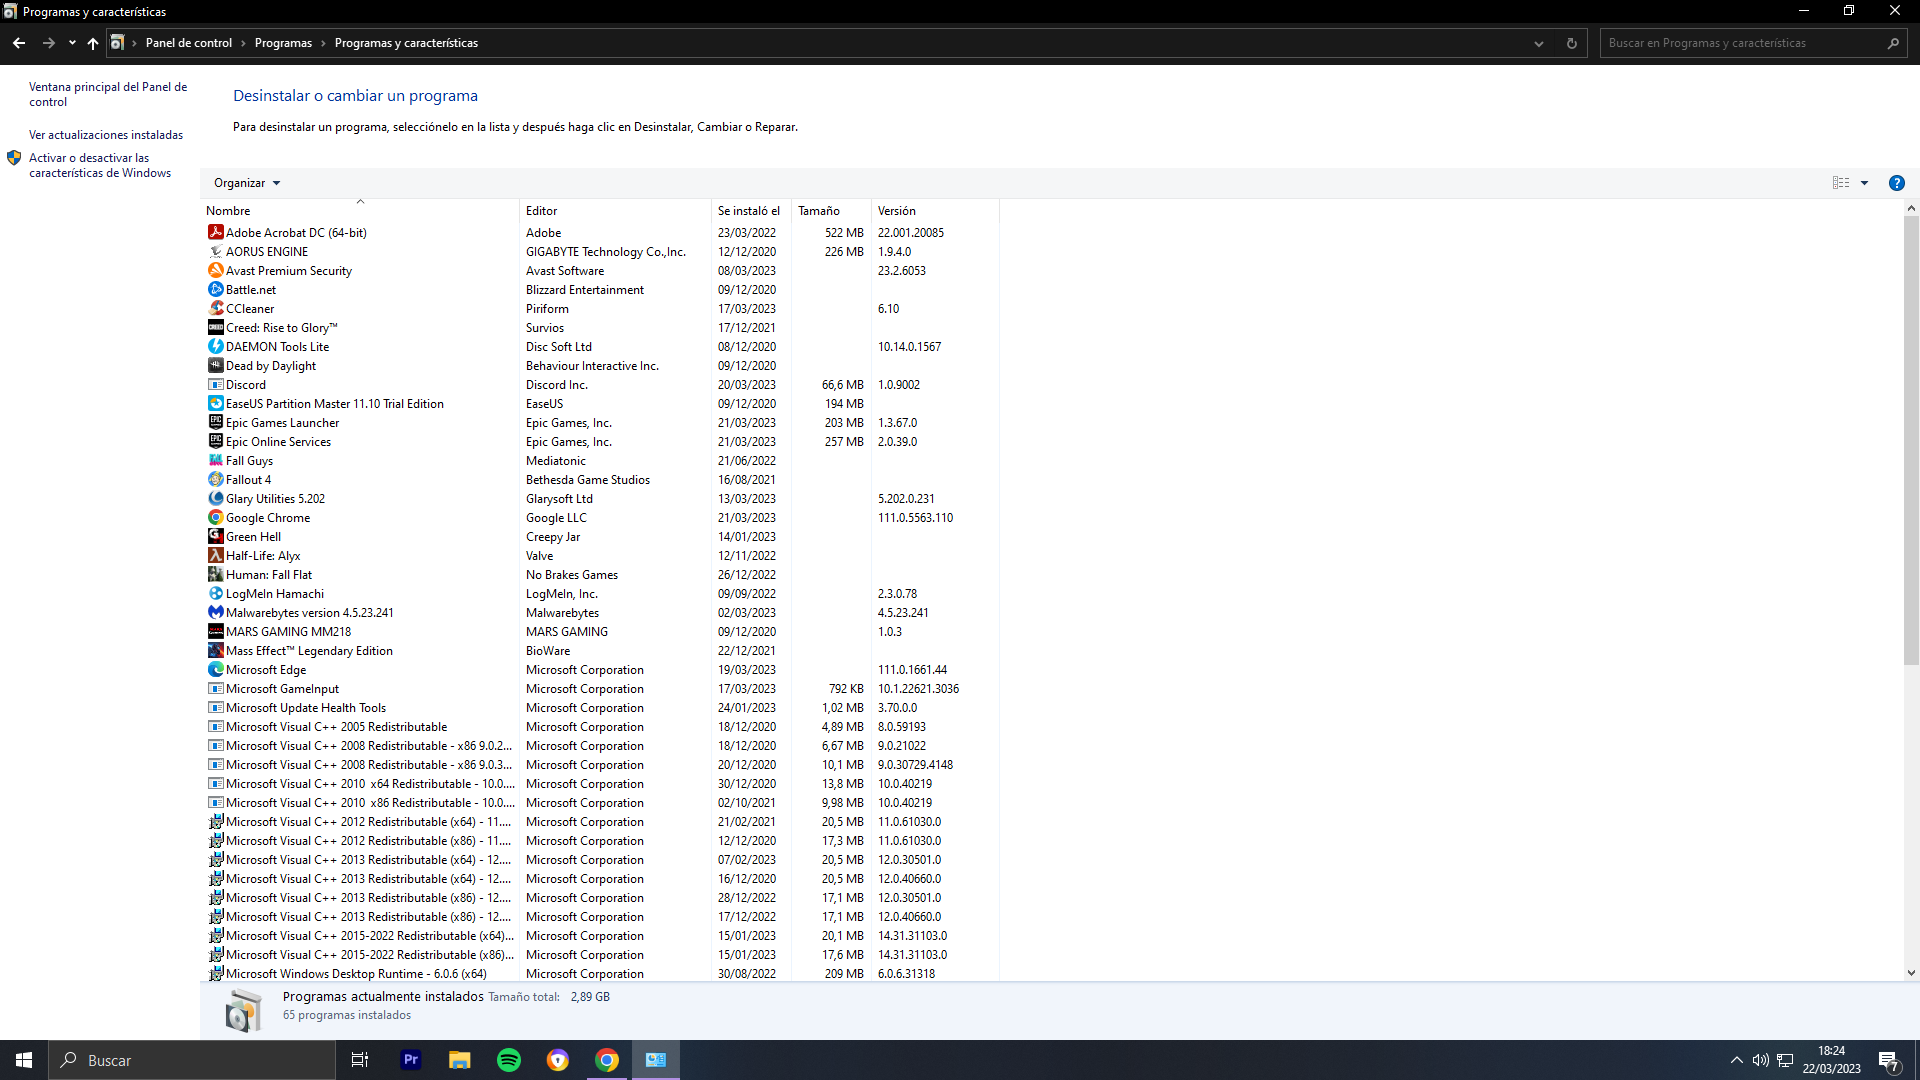The image size is (1920, 1080).
Task: Expand the address bar history dropdown
Action: 1539,43
